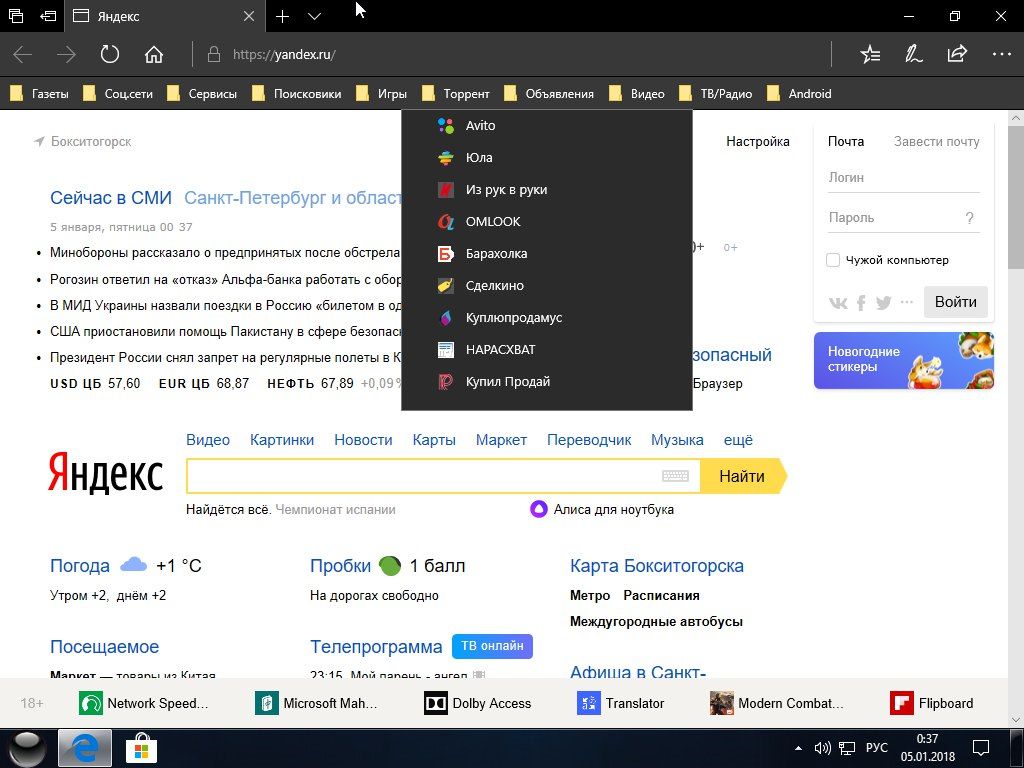Collapse the Объявления bookmarks folder
Viewport: 1024px width, 768px height.
(x=549, y=94)
